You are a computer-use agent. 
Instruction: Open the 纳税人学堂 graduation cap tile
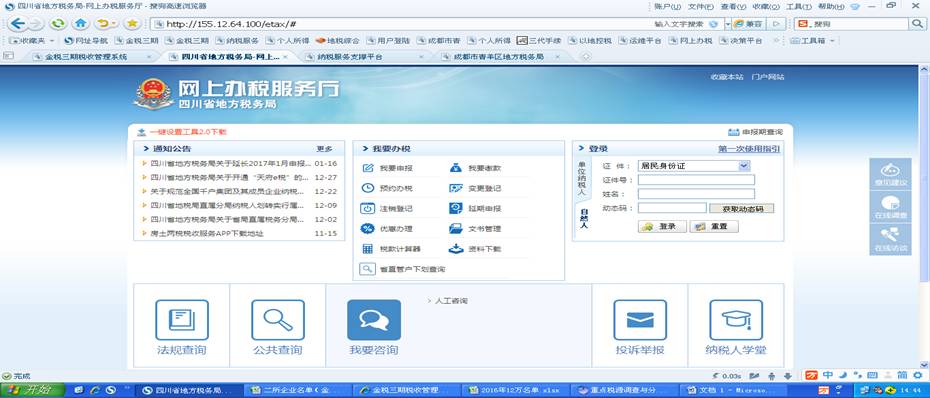pos(736,326)
